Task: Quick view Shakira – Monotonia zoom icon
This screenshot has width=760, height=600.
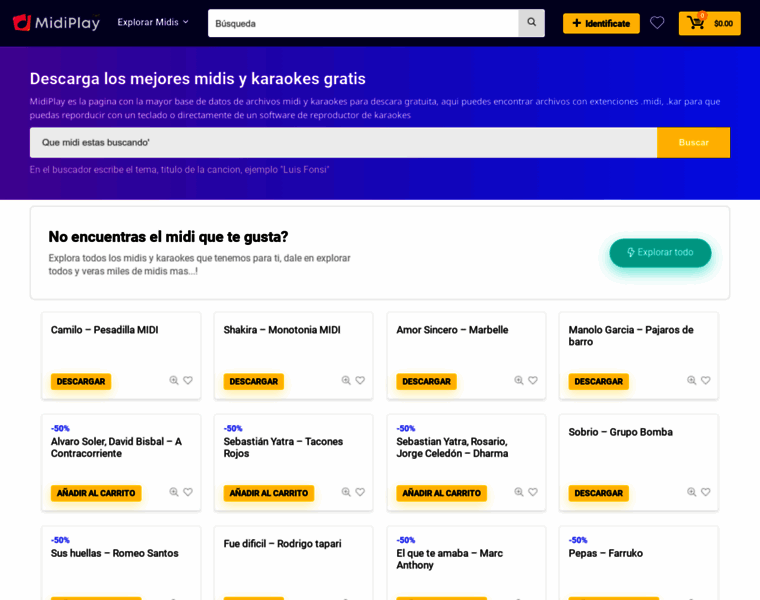Action: tap(346, 380)
